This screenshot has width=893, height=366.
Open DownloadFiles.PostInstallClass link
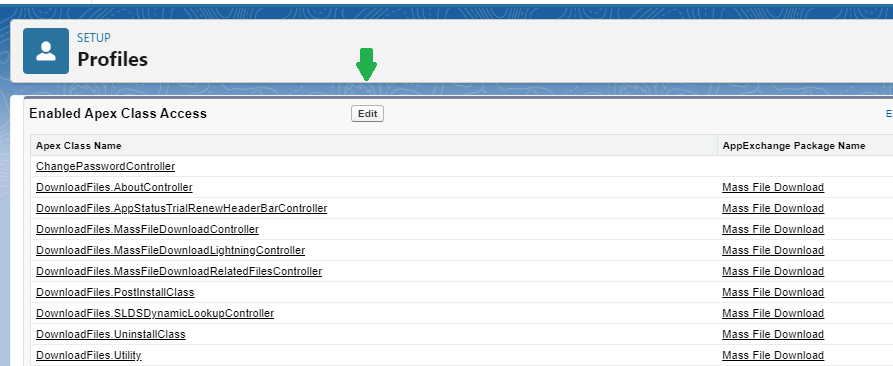115,293
